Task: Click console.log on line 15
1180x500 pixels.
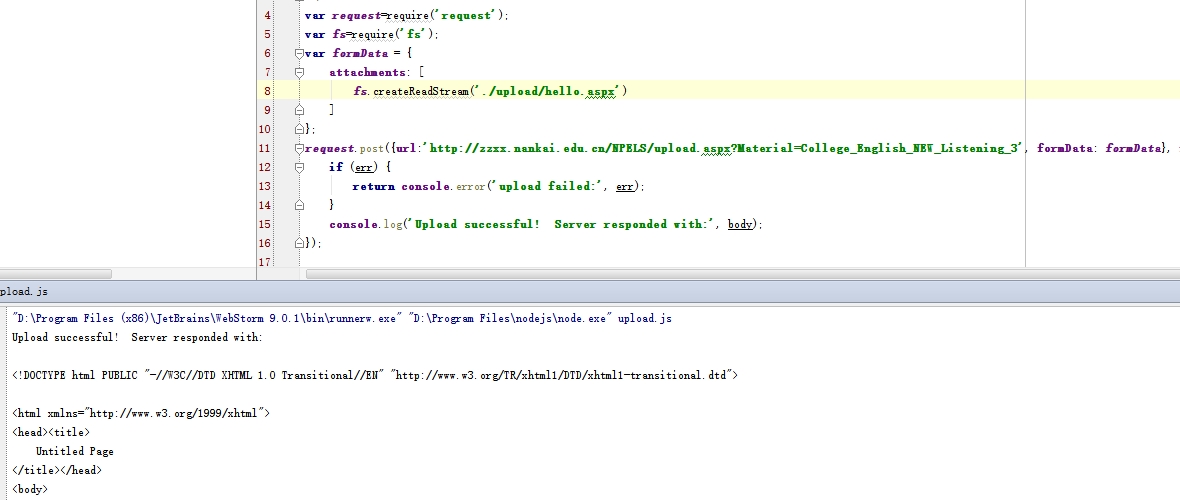Action: (x=366, y=224)
